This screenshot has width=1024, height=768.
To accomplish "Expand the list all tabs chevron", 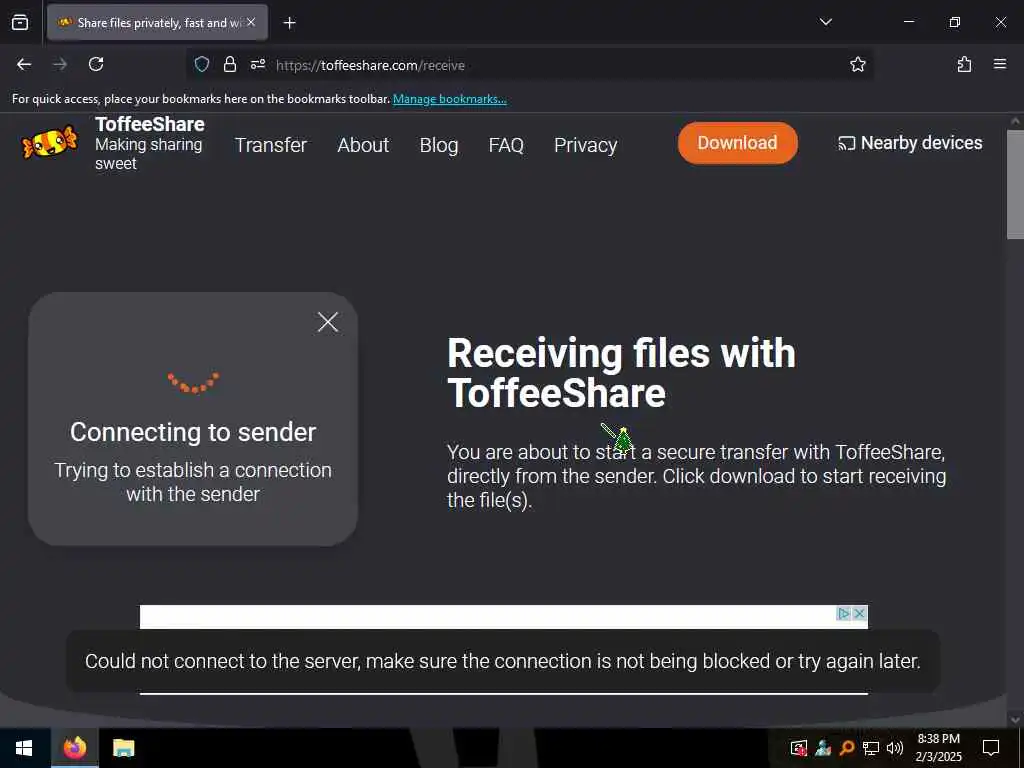I will point(825,22).
